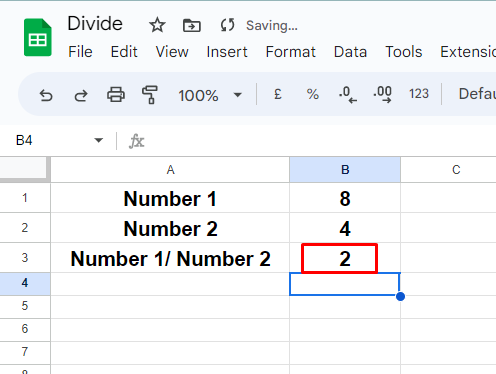Image resolution: width=496 pixels, height=374 pixels.
Task: Open the Insert menu
Action: (227, 52)
